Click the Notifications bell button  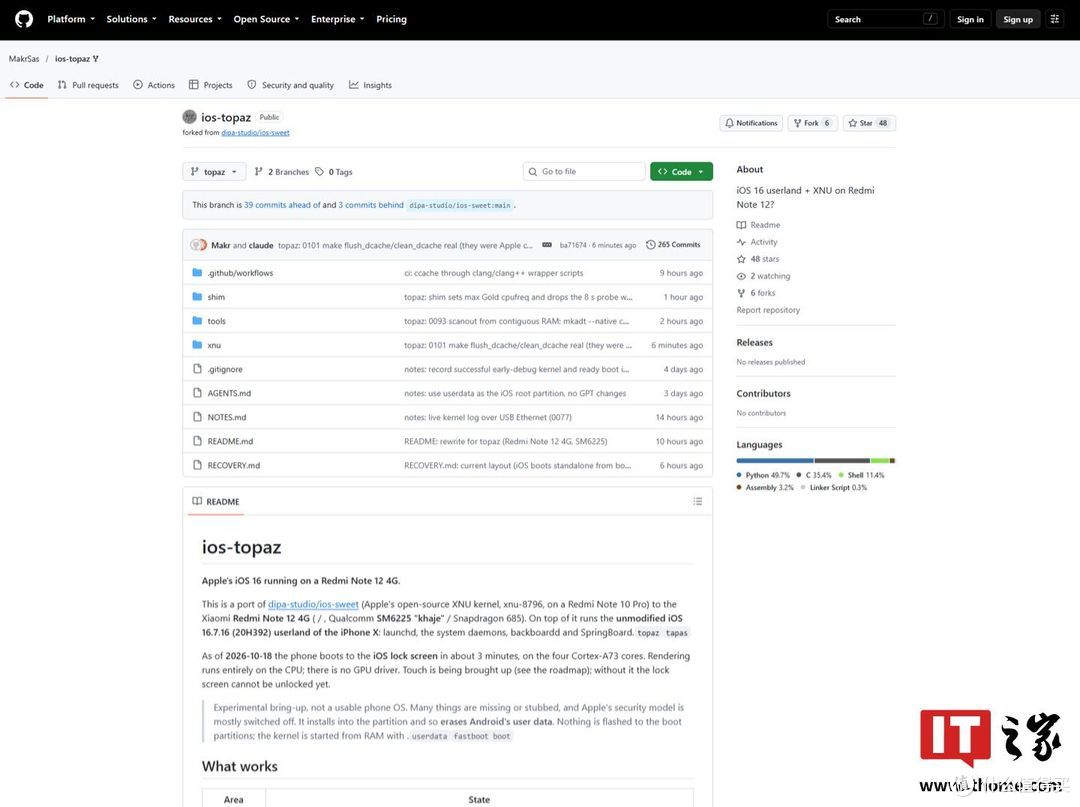click(x=751, y=123)
